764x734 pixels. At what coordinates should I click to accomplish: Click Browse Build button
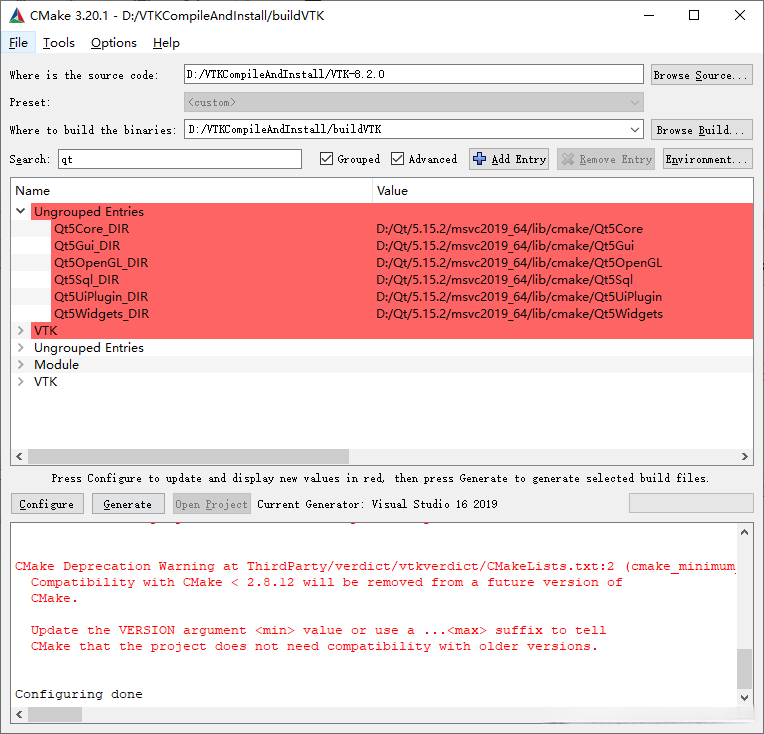tap(702, 130)
